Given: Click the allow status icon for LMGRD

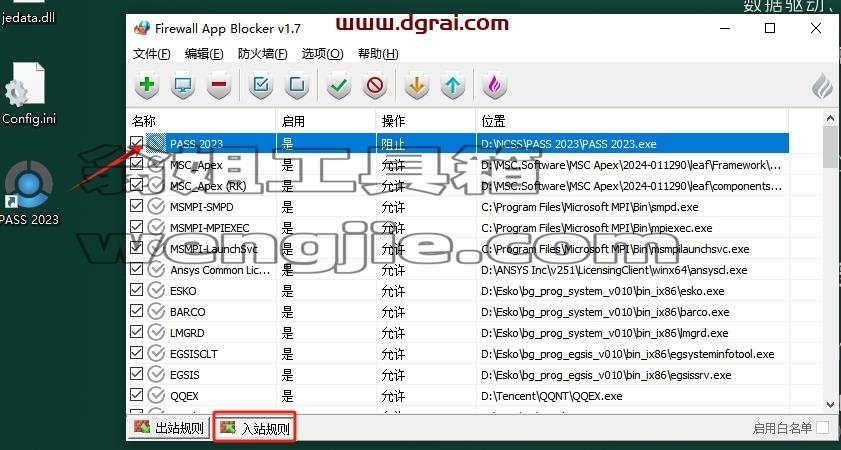Looking at the screenshot, I should click(156, 333).
